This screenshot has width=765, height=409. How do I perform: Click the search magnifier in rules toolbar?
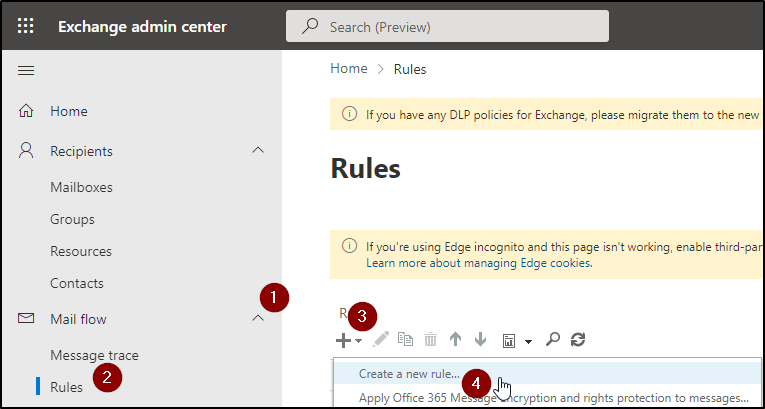click(552, 340)
